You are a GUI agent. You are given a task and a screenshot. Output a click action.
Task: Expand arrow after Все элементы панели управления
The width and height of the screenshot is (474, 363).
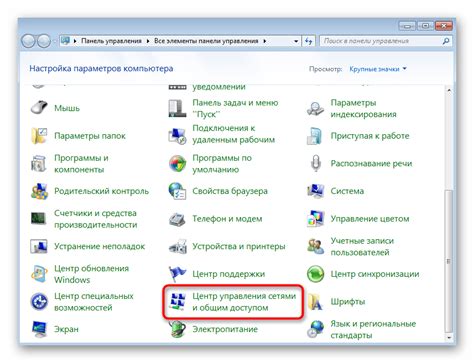(265, 41)
